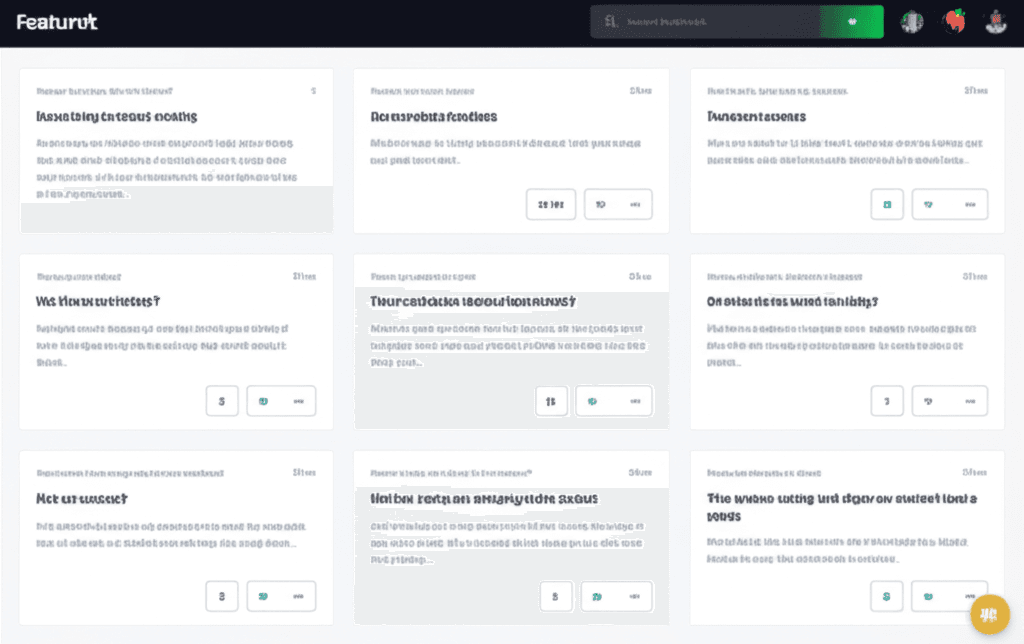
Task: Open the three-dot menu in the middle-right card
Action: [x=970, y=401]
